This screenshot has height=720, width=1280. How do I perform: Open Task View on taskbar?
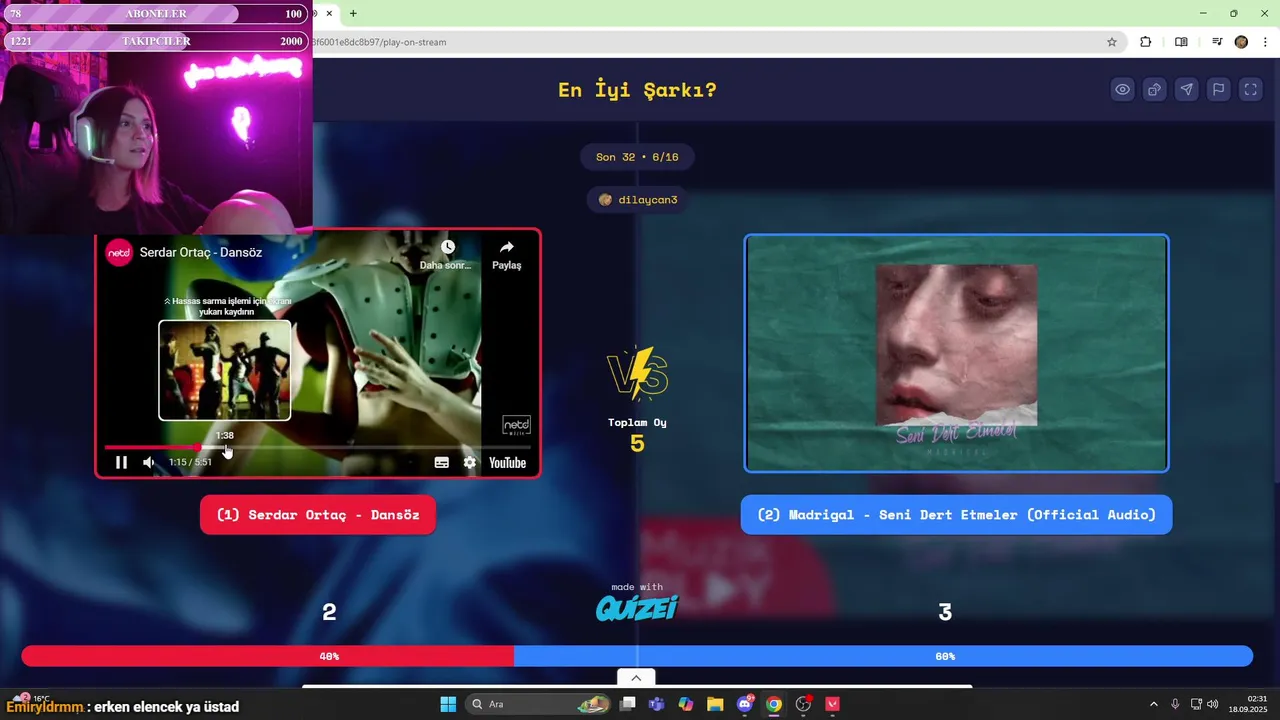click(x=627, y=704)
